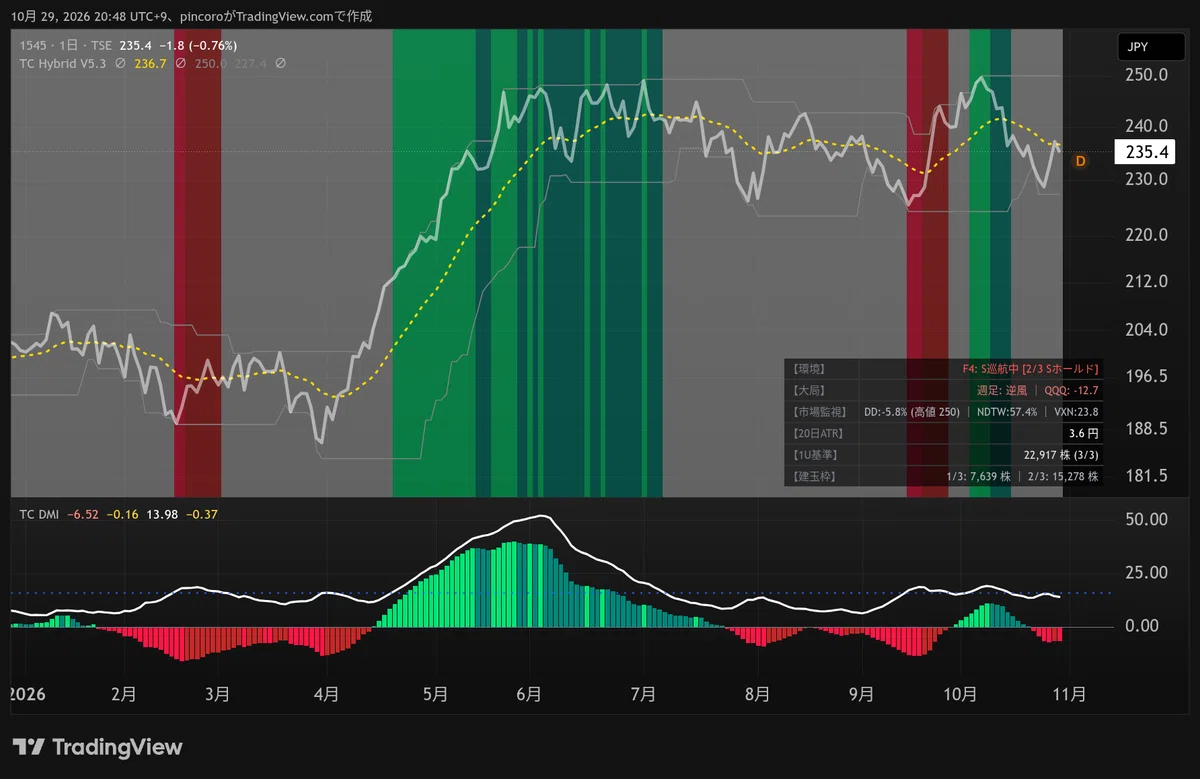Click the 8月 label on time axis

pos(757,693)
